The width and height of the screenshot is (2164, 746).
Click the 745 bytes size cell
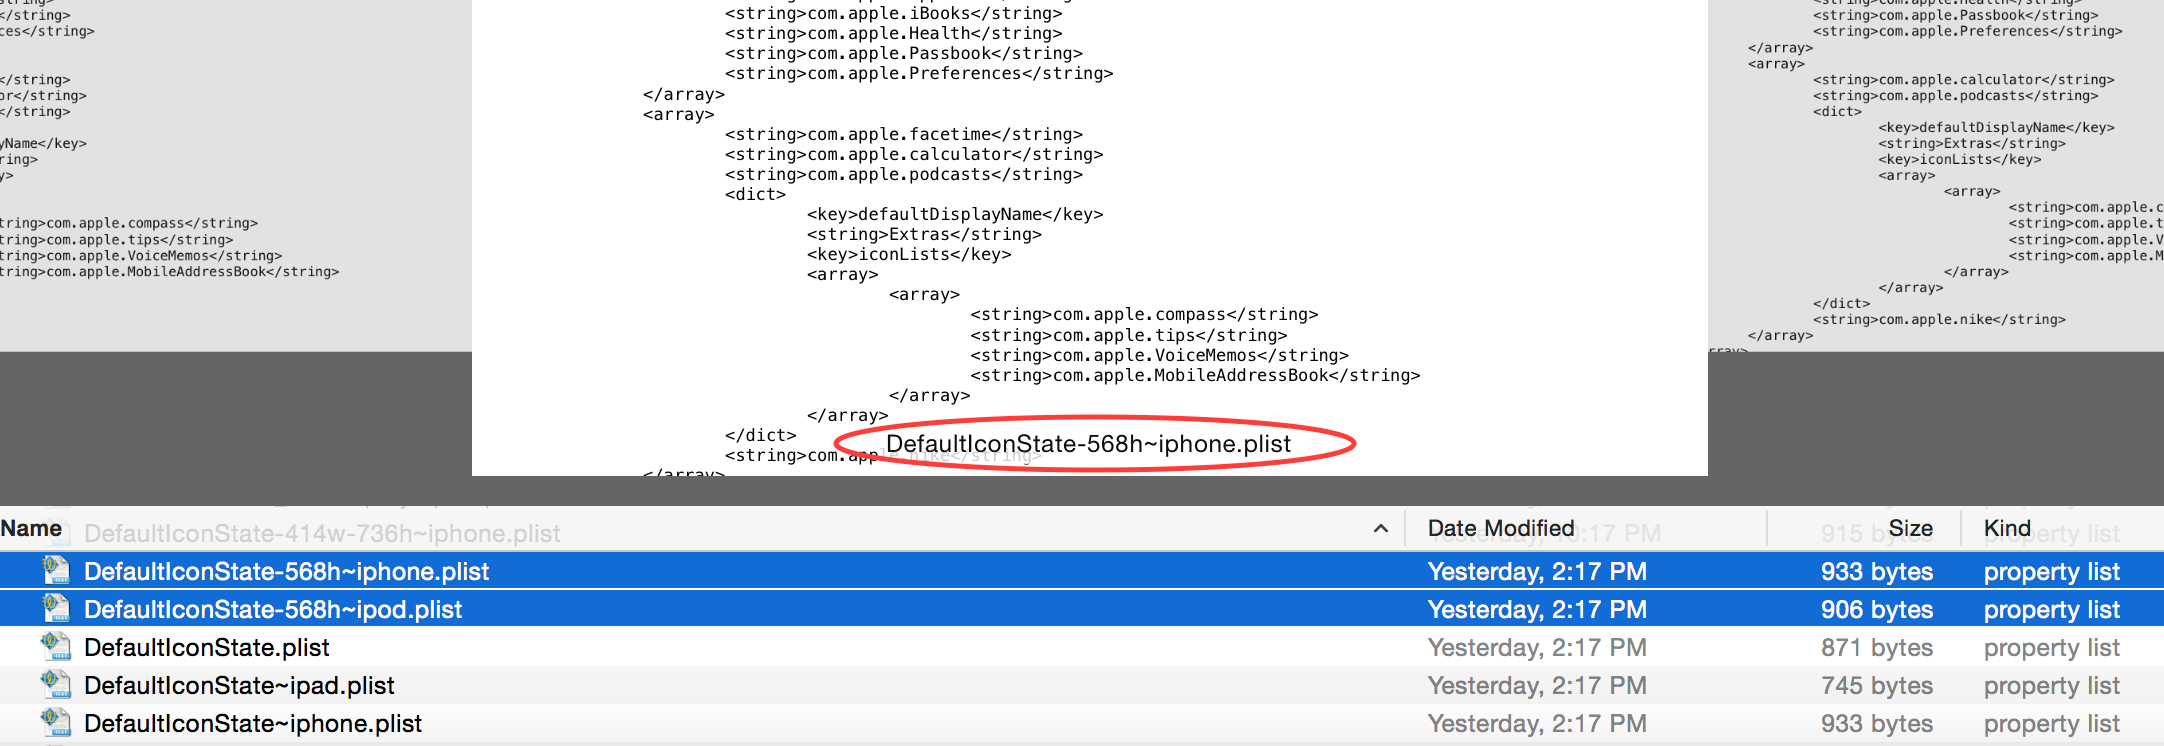[1876, 686]
